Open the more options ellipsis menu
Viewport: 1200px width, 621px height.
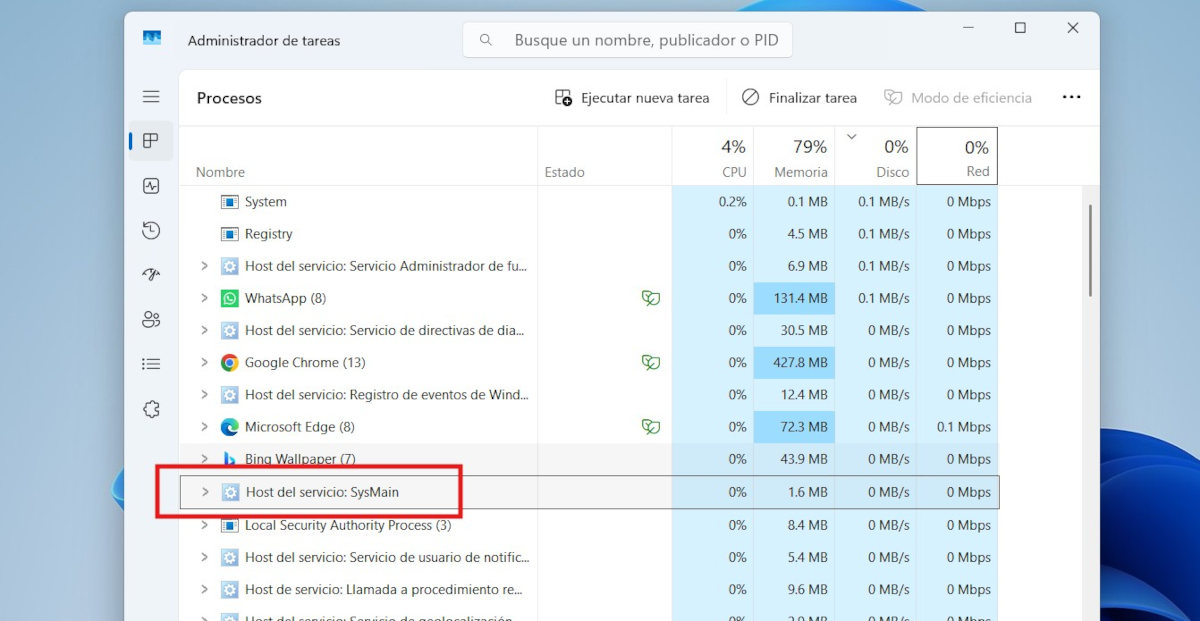click(1071, 97)
